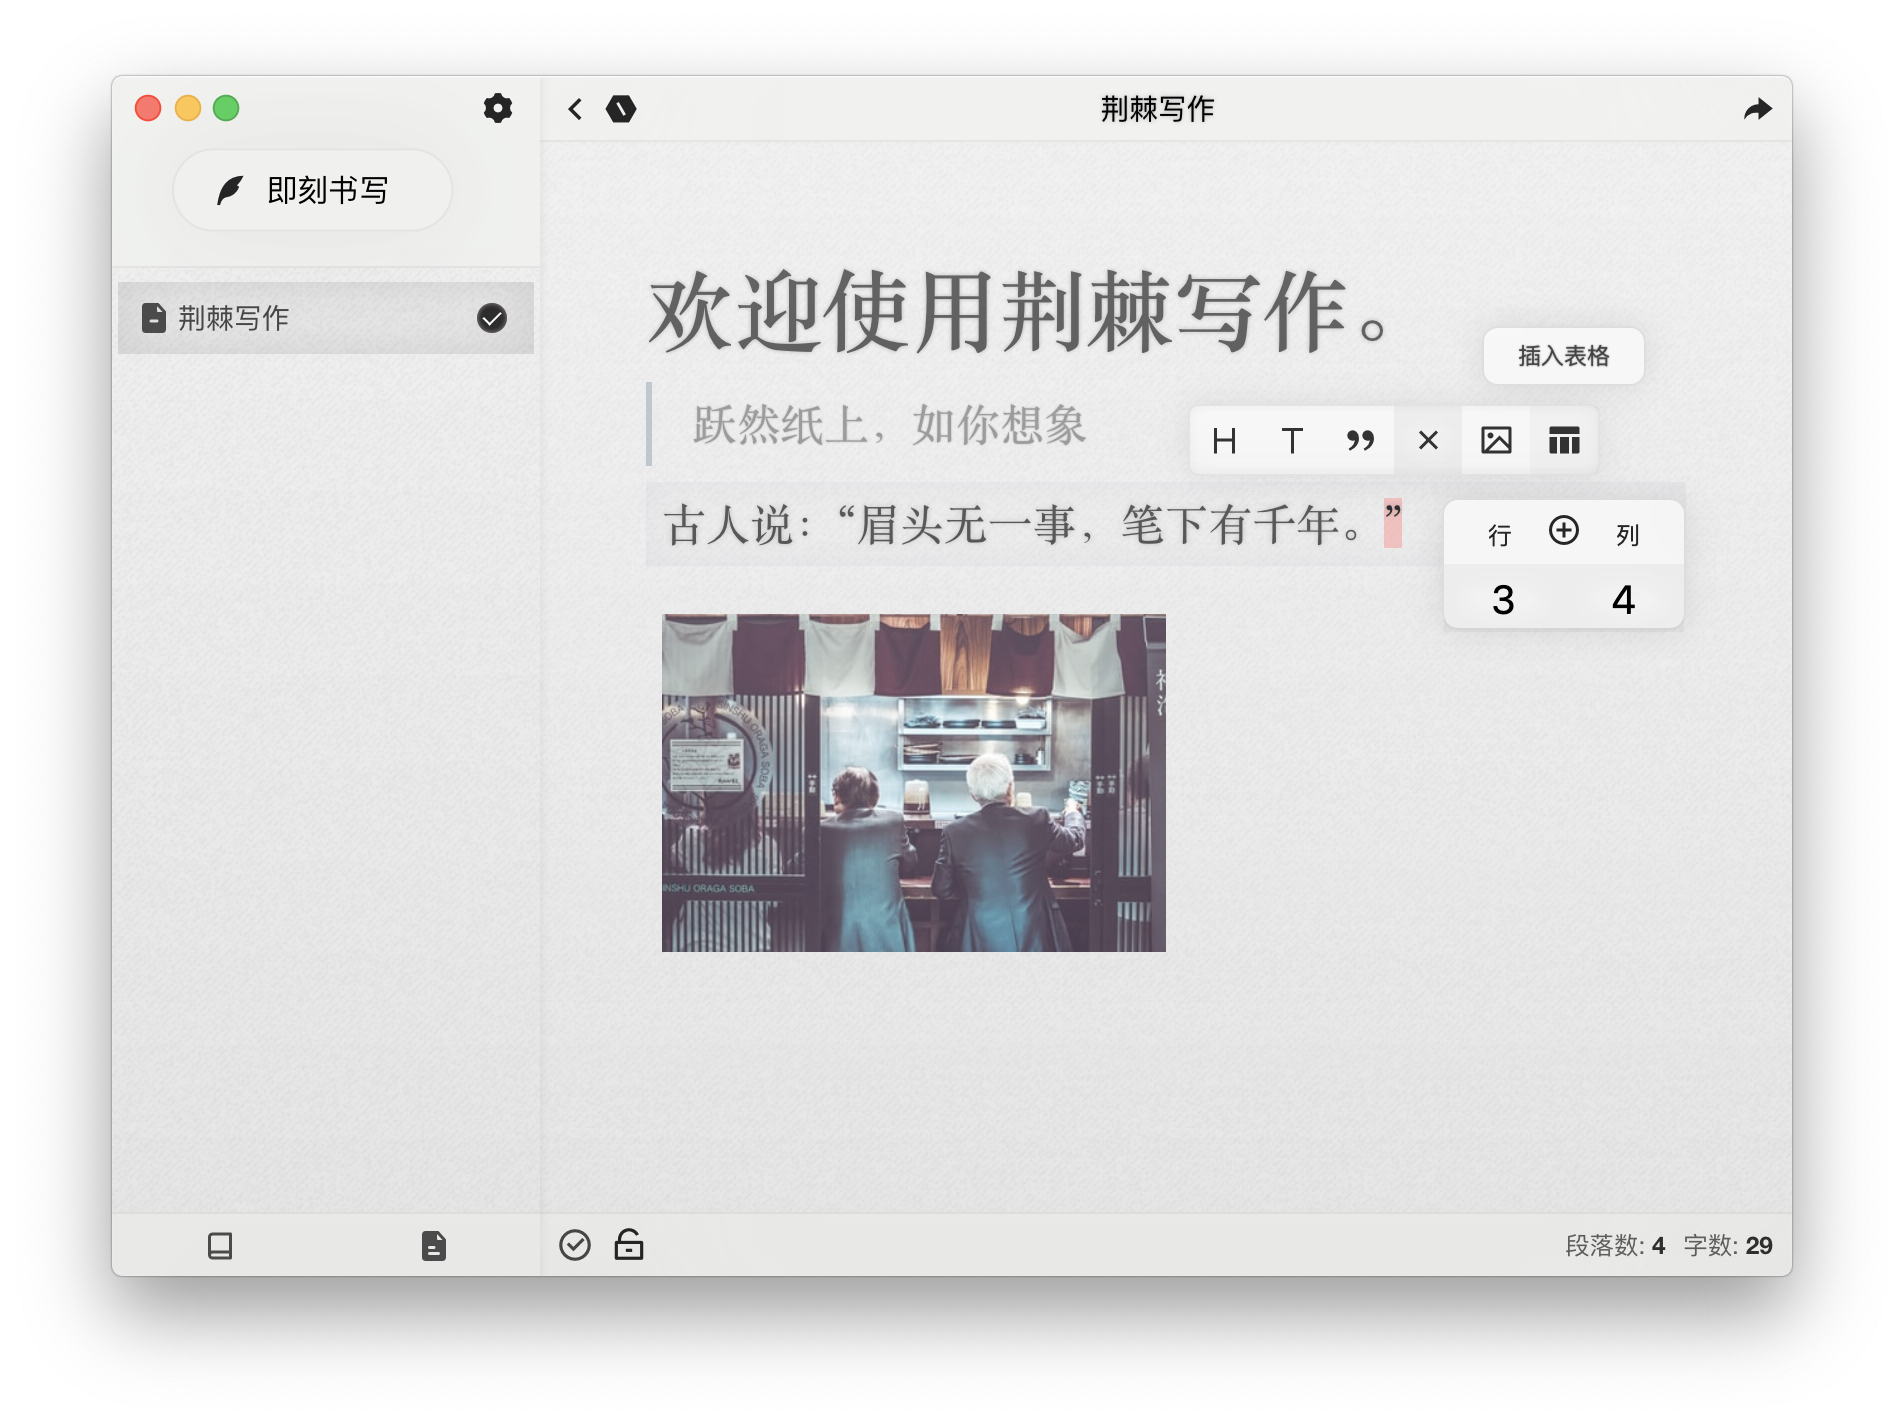
Task: Close the window with the red button
Action: [148, 108]
